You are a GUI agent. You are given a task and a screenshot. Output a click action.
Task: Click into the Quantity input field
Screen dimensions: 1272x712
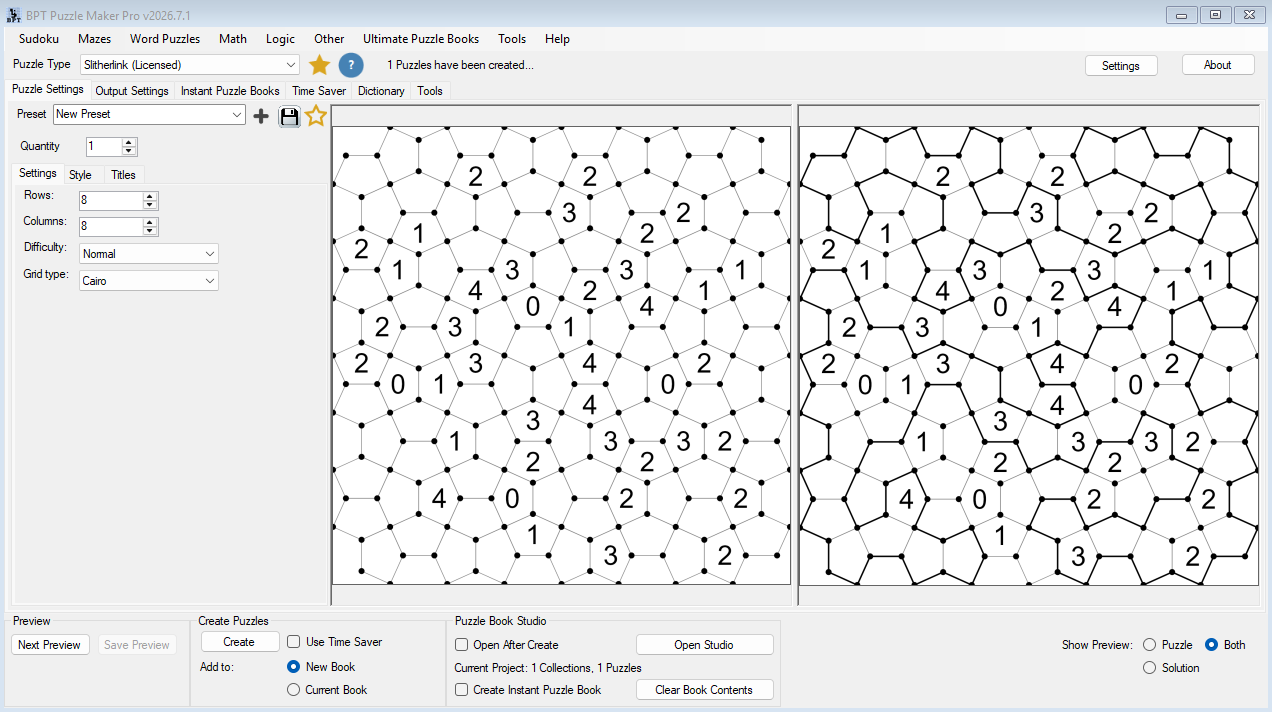point(104,147)
